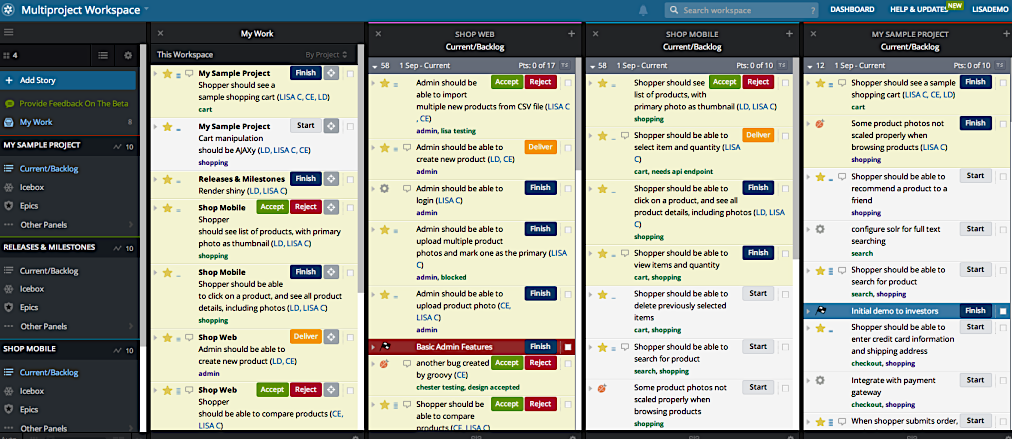Tick checkbox for 'Admin should be able to login'
Viewport: 1012px width, 439px height.
click(x=567, y=188)
